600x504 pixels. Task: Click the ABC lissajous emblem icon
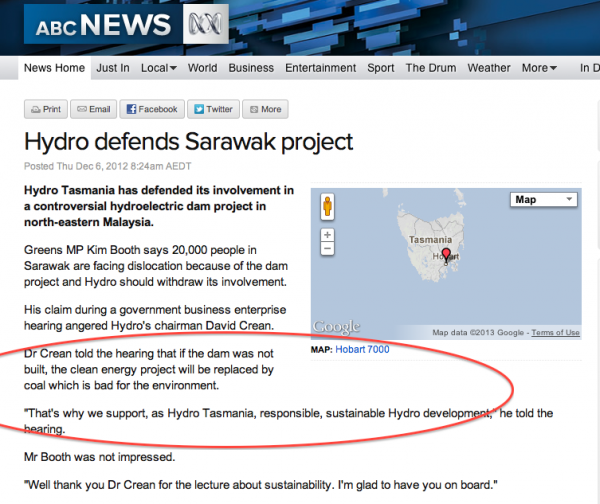(206, 24)
